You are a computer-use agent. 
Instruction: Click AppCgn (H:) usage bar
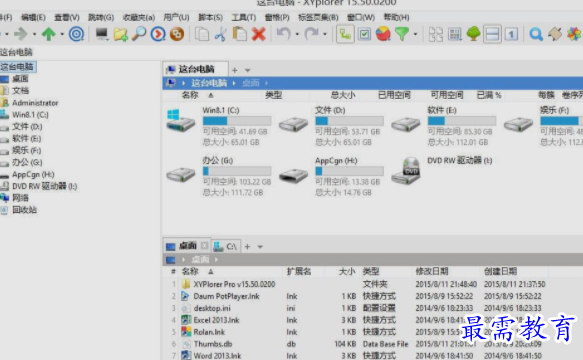pyautogui.click(x=350, y=171)
